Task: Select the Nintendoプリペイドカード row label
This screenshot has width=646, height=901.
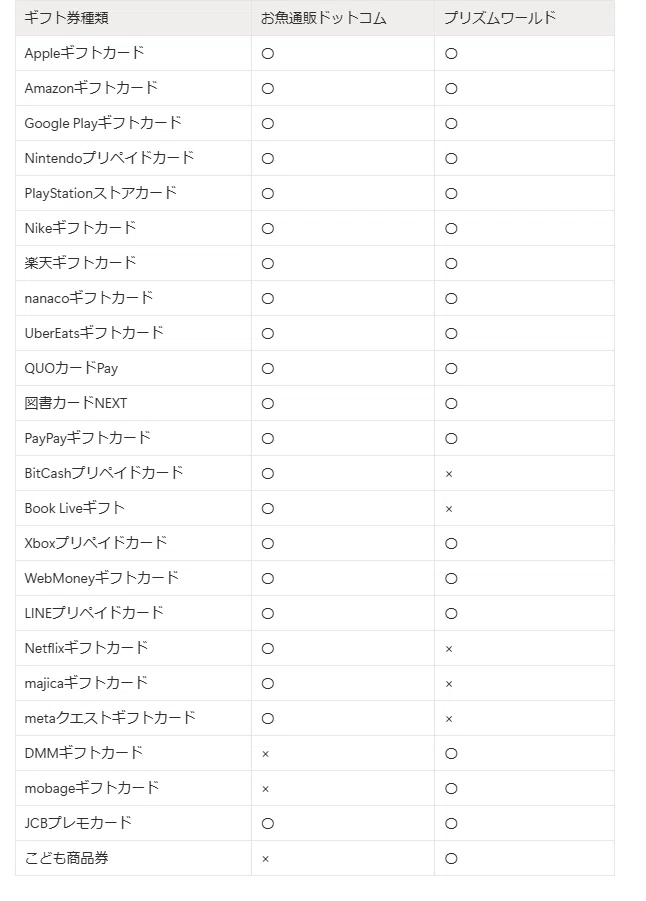Action: pos(109,158)
